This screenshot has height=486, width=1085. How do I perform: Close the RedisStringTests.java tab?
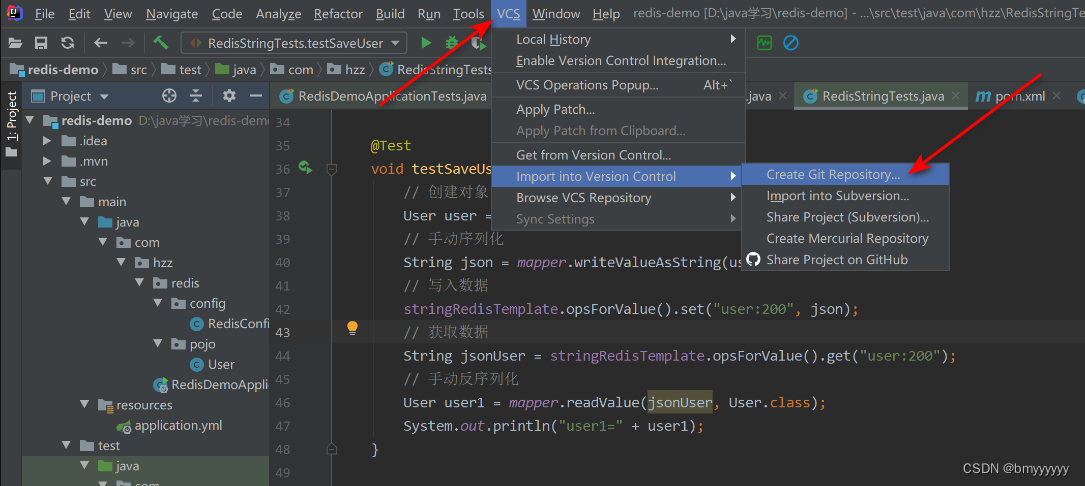click(x=956, y=96)
